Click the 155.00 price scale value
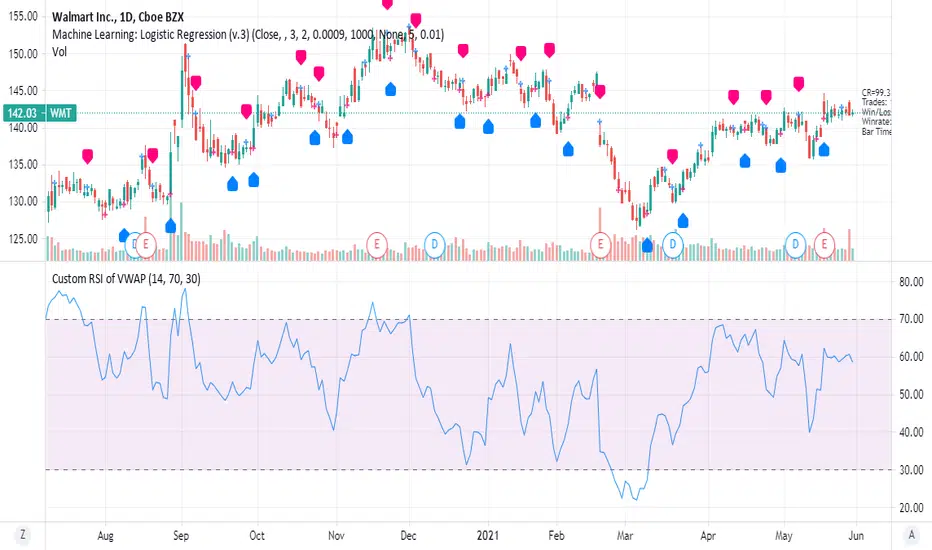This screenshot has width=932, height=550. (x=23, y=17)
